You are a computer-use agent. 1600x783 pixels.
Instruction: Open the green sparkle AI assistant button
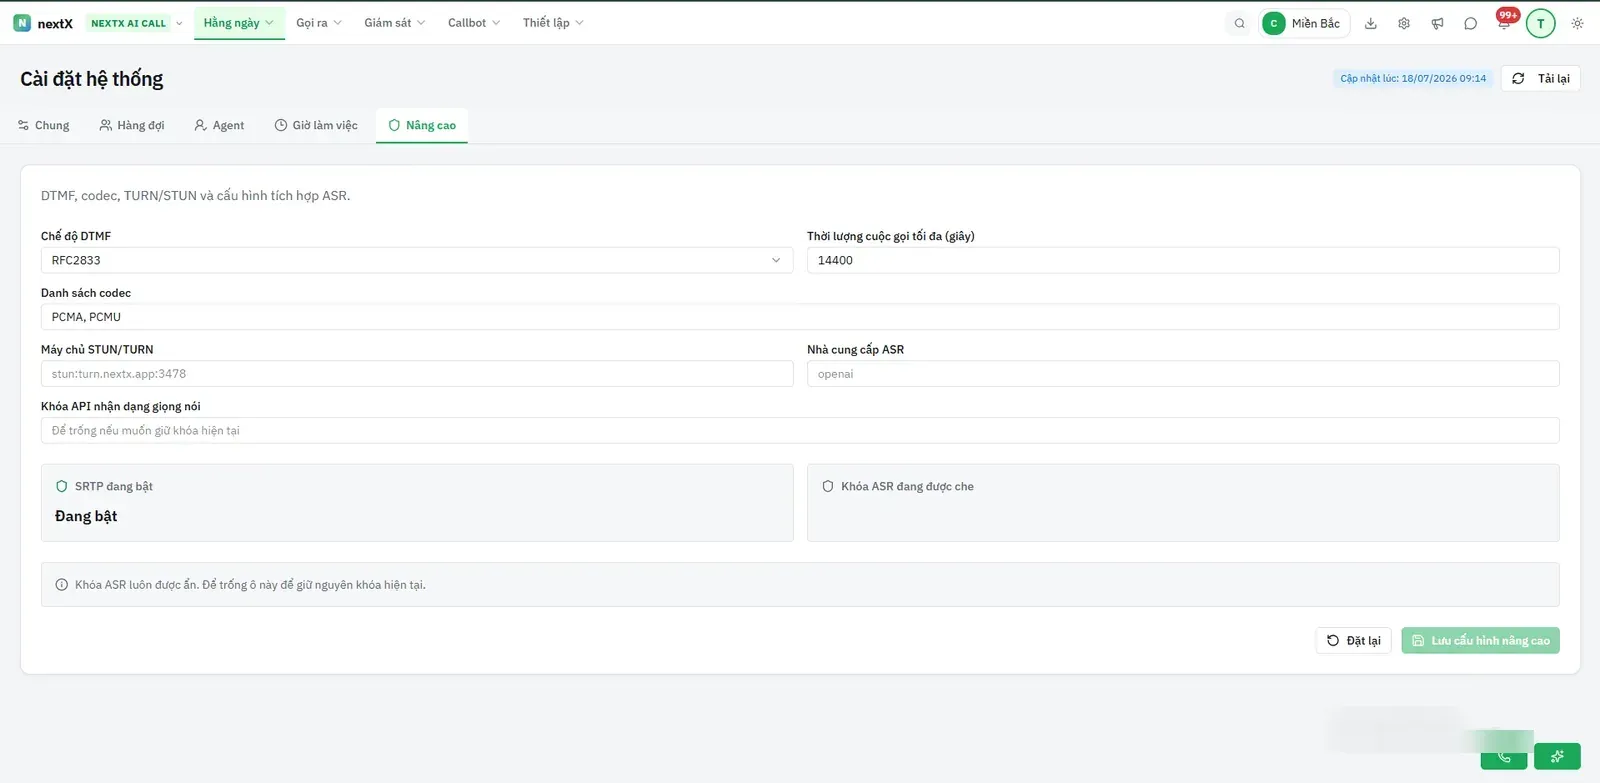click(x=1557, y=756)
